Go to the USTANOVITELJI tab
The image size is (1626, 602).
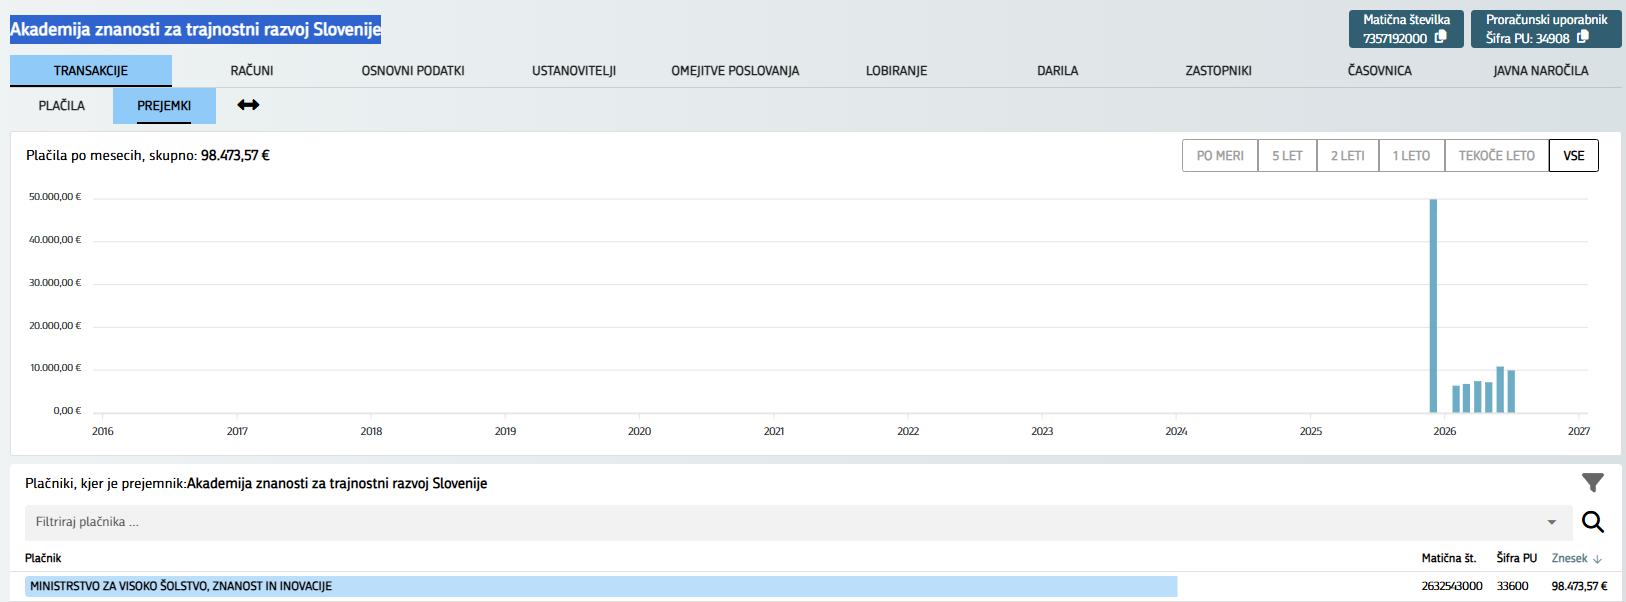point(574,71)
